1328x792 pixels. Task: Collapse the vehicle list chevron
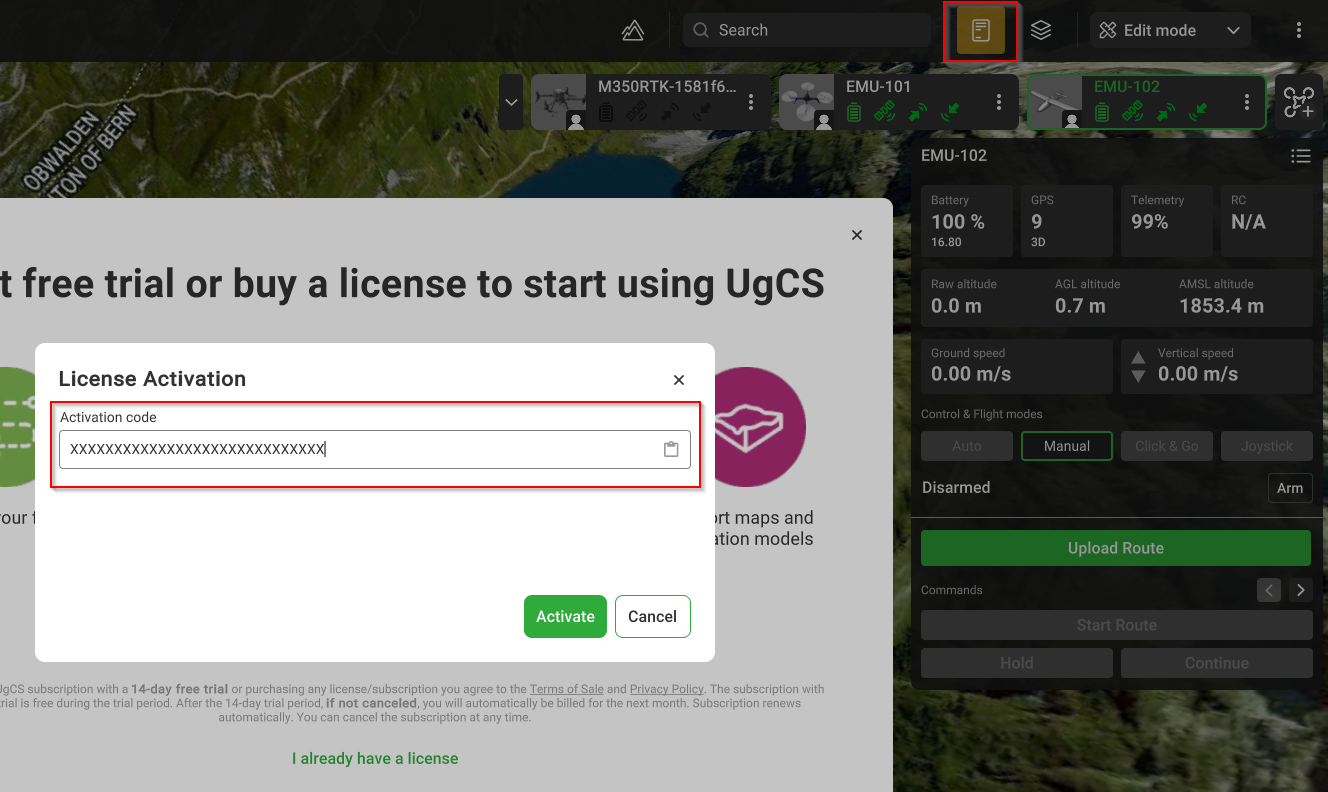pos(511,102)
